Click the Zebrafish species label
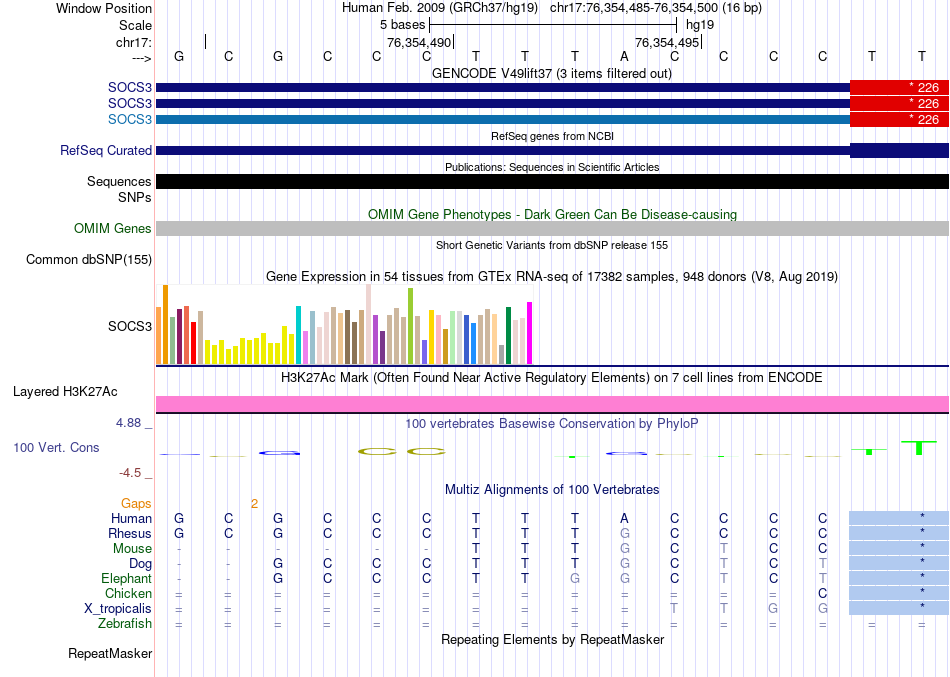The width and height of the screenshot is (950, 677). (125, 623)
